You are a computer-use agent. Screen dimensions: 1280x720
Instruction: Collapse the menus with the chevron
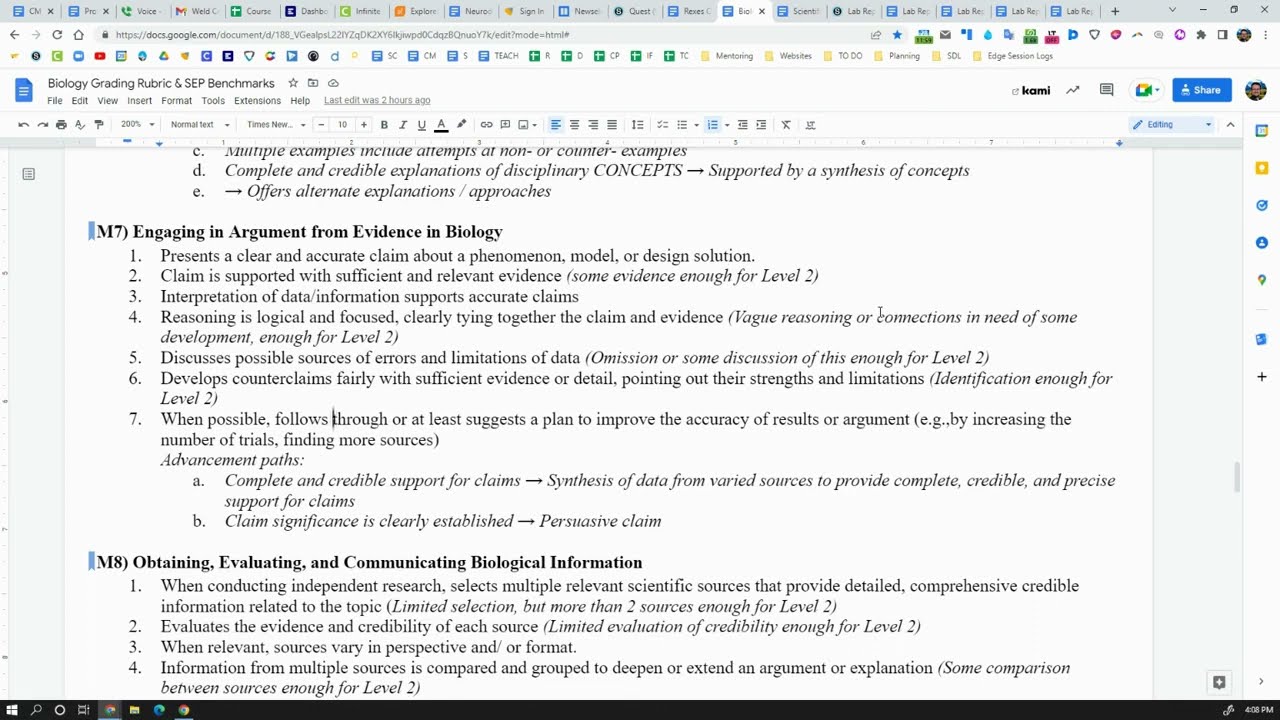(1230, 125)
